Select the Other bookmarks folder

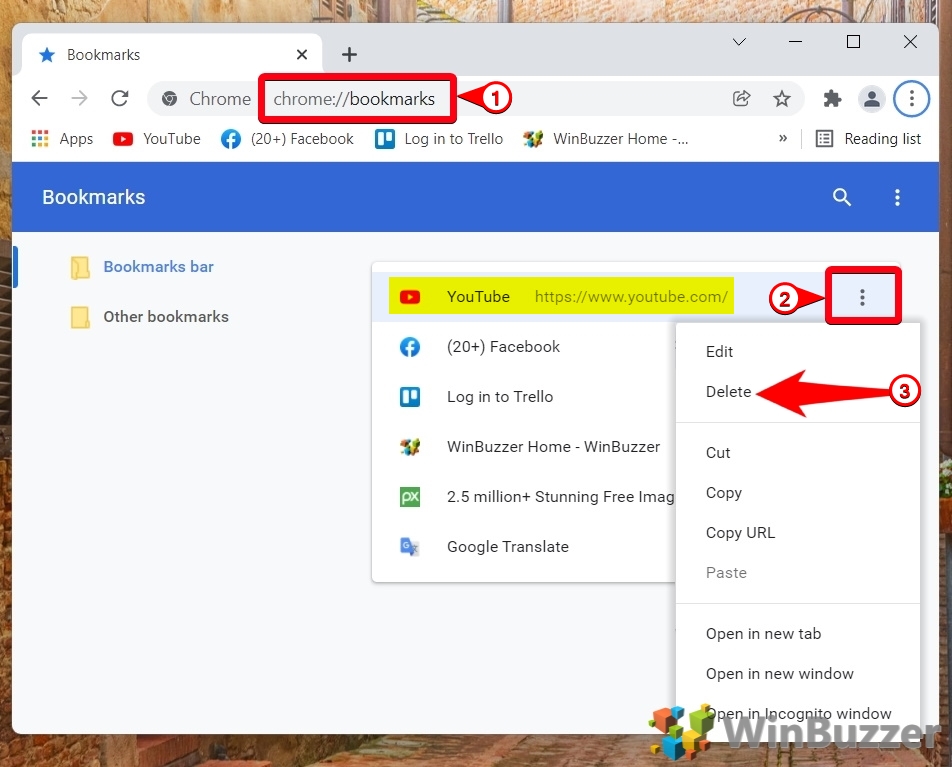[x=149, y=317]
